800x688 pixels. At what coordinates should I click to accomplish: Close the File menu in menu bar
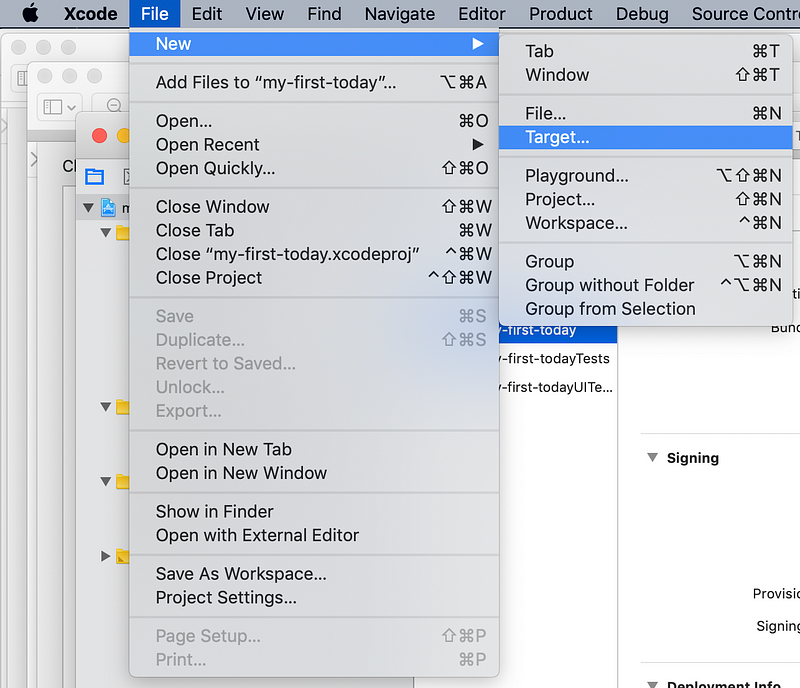tap(154, 14)
